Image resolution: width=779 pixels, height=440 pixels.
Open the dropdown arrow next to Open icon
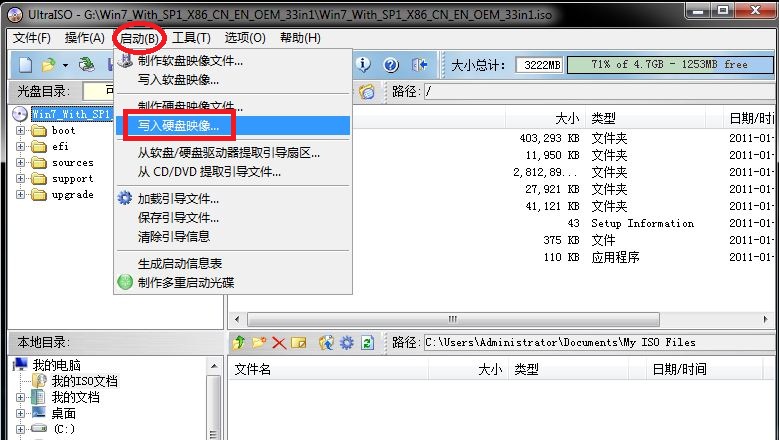[x=65, y=65]
